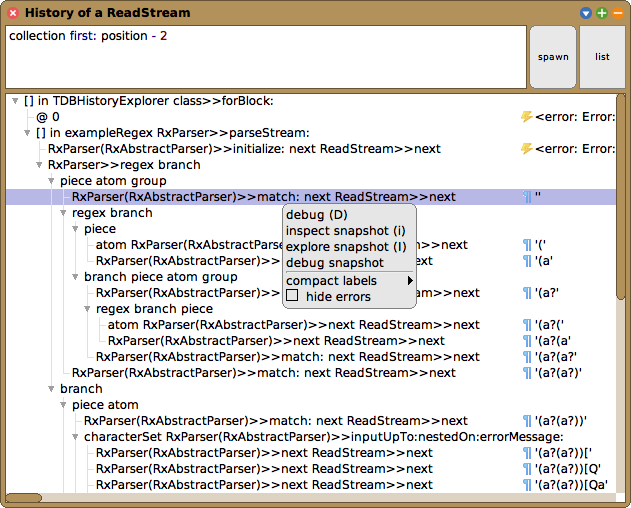
Task: Click the horizontal scrollbar thumb at bottom
Action: click(x=22, y=497)
